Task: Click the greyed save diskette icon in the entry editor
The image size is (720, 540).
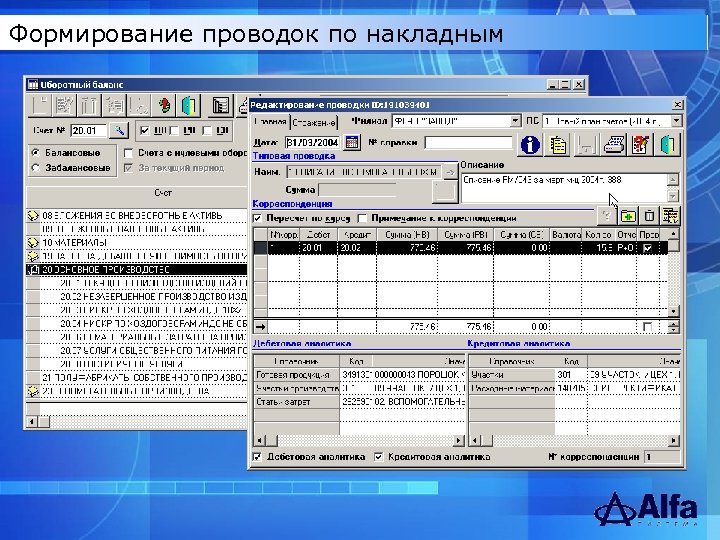Action: click(585, 144)
